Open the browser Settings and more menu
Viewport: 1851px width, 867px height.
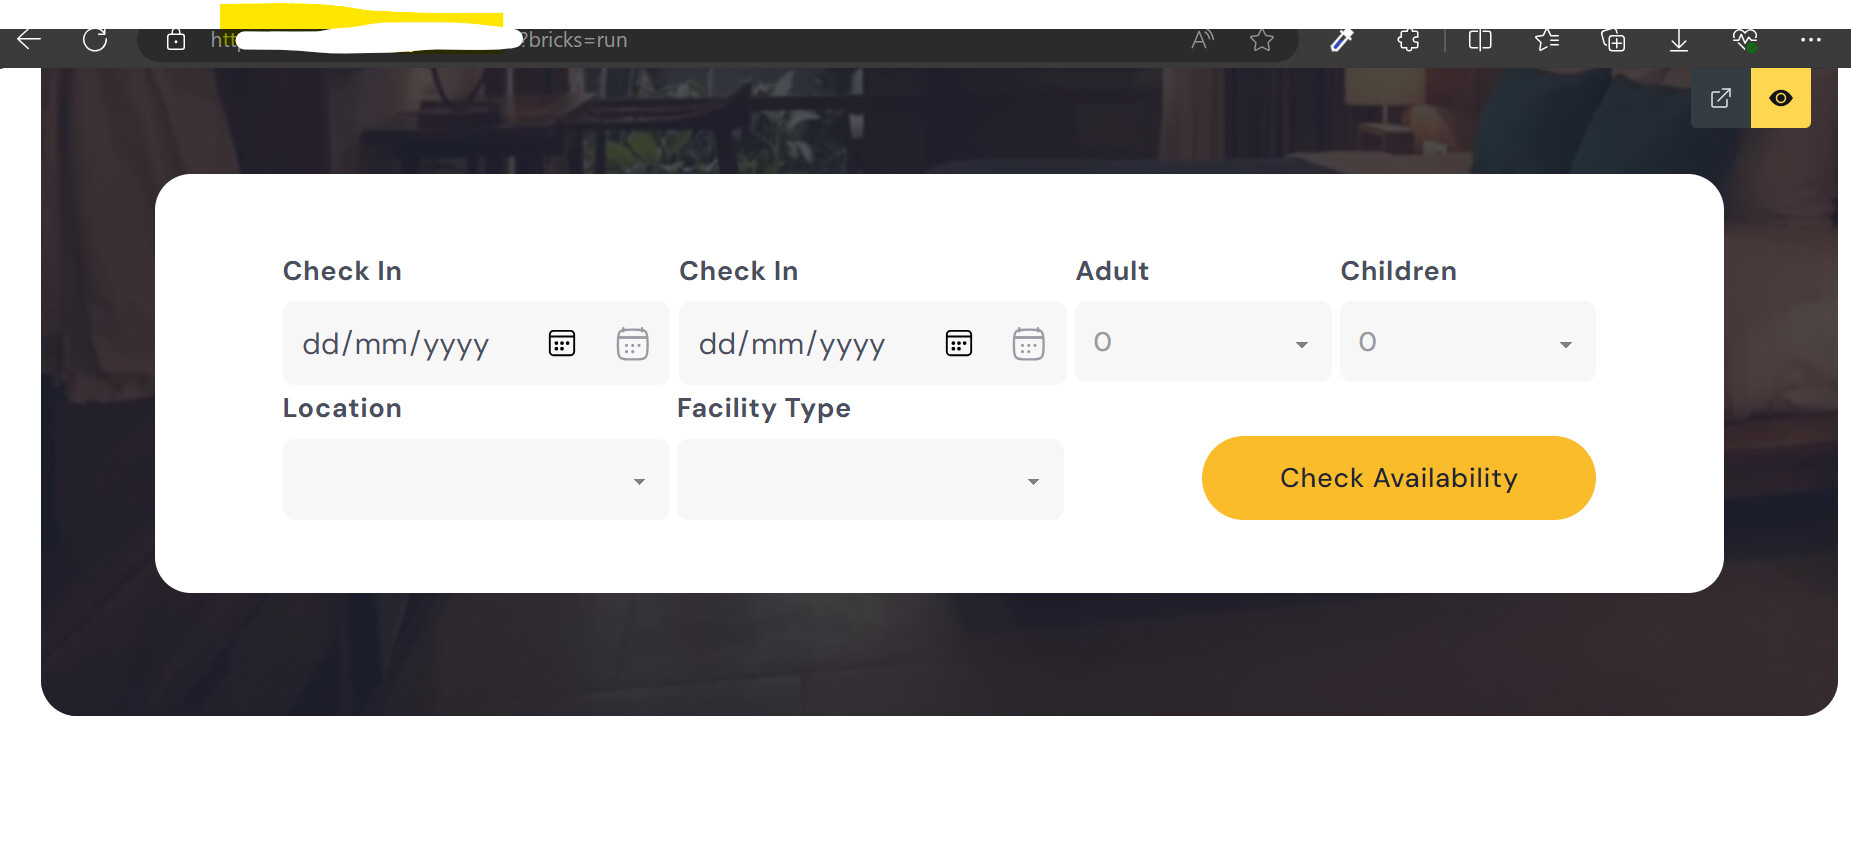coord(1811,40)
